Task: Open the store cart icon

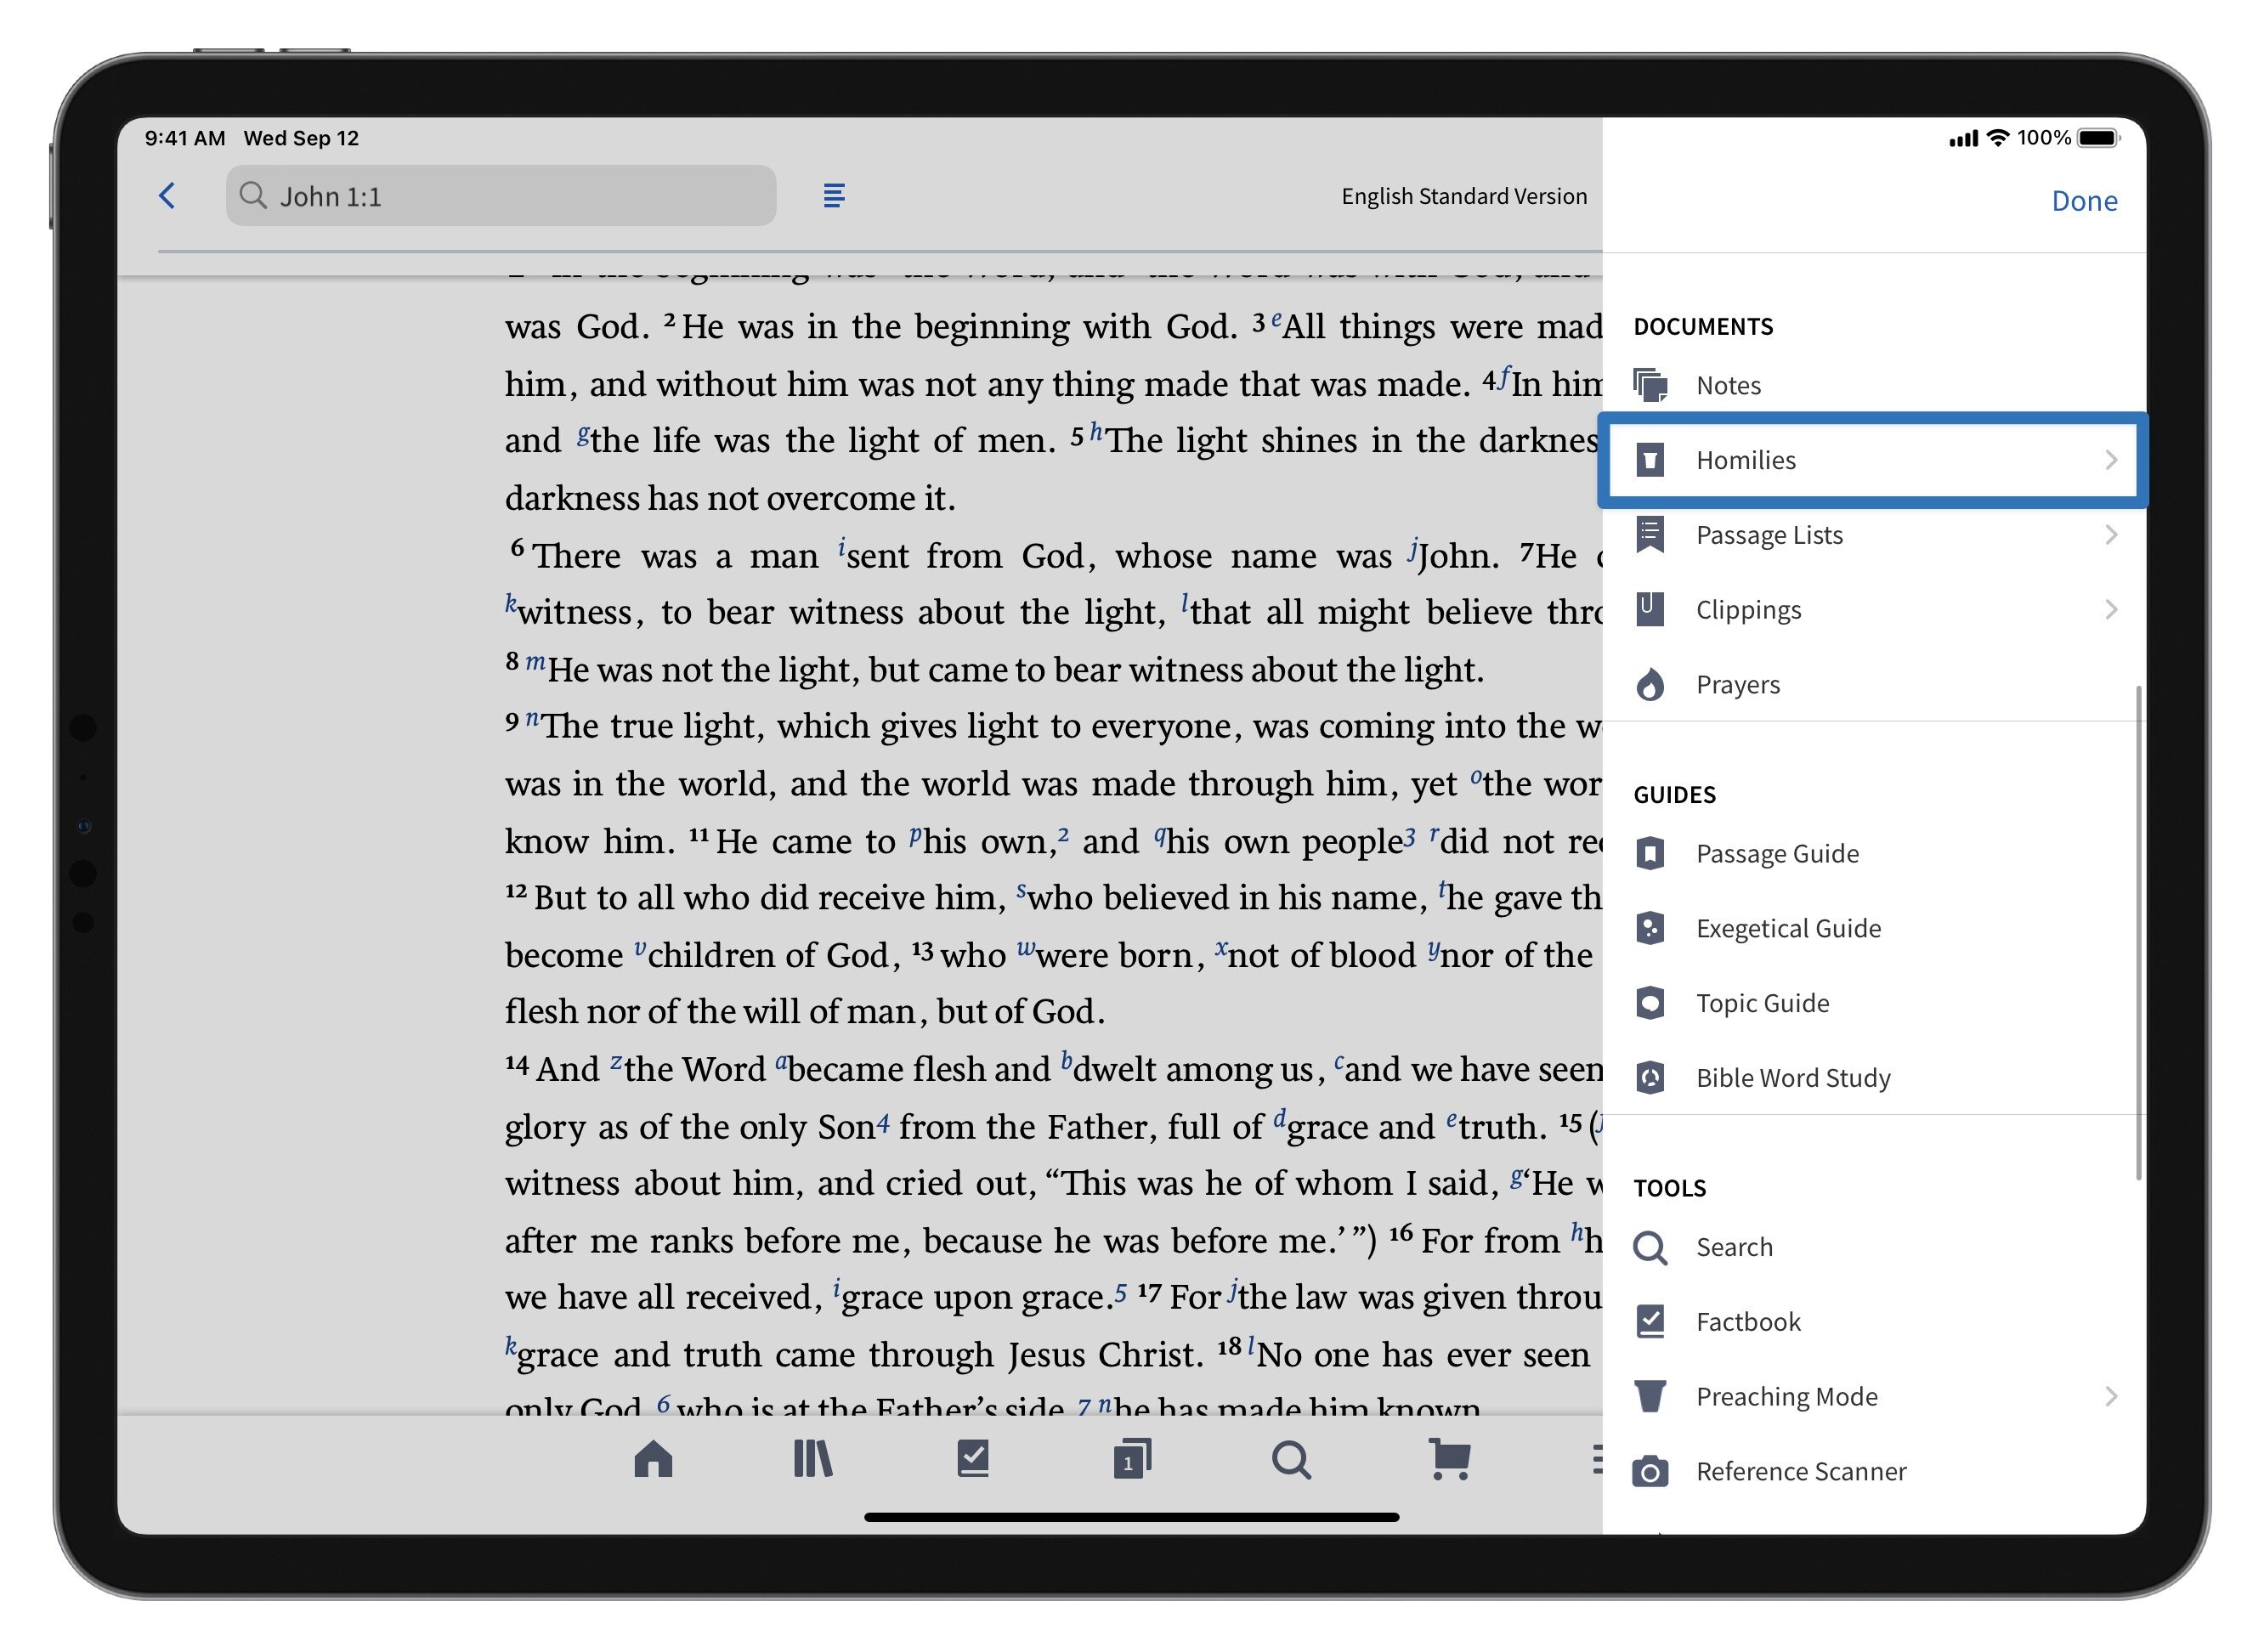Action: click(1450, 1460)
